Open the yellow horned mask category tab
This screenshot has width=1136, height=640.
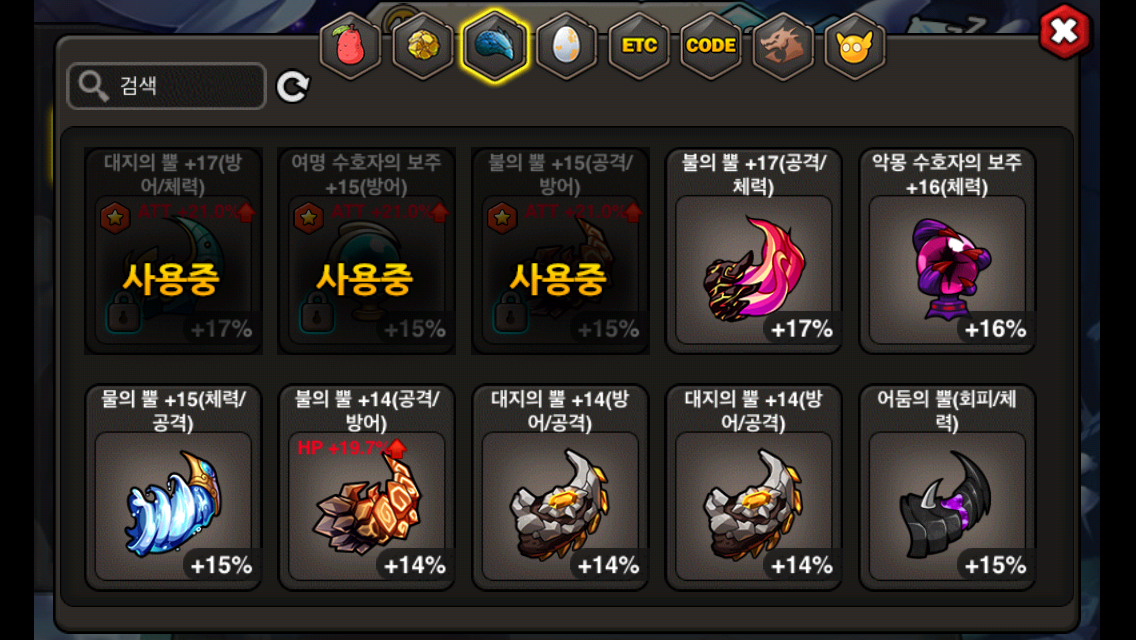[x=855, y=46]
